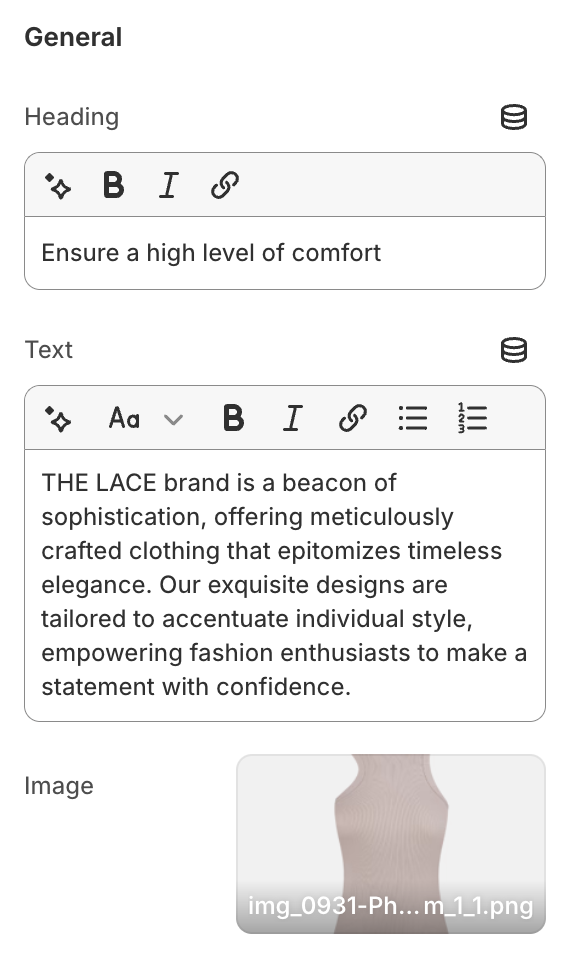This screenshot has height=960, width=578.
Task: Open the tank top image thumbnail
Action: click(391, 844)
